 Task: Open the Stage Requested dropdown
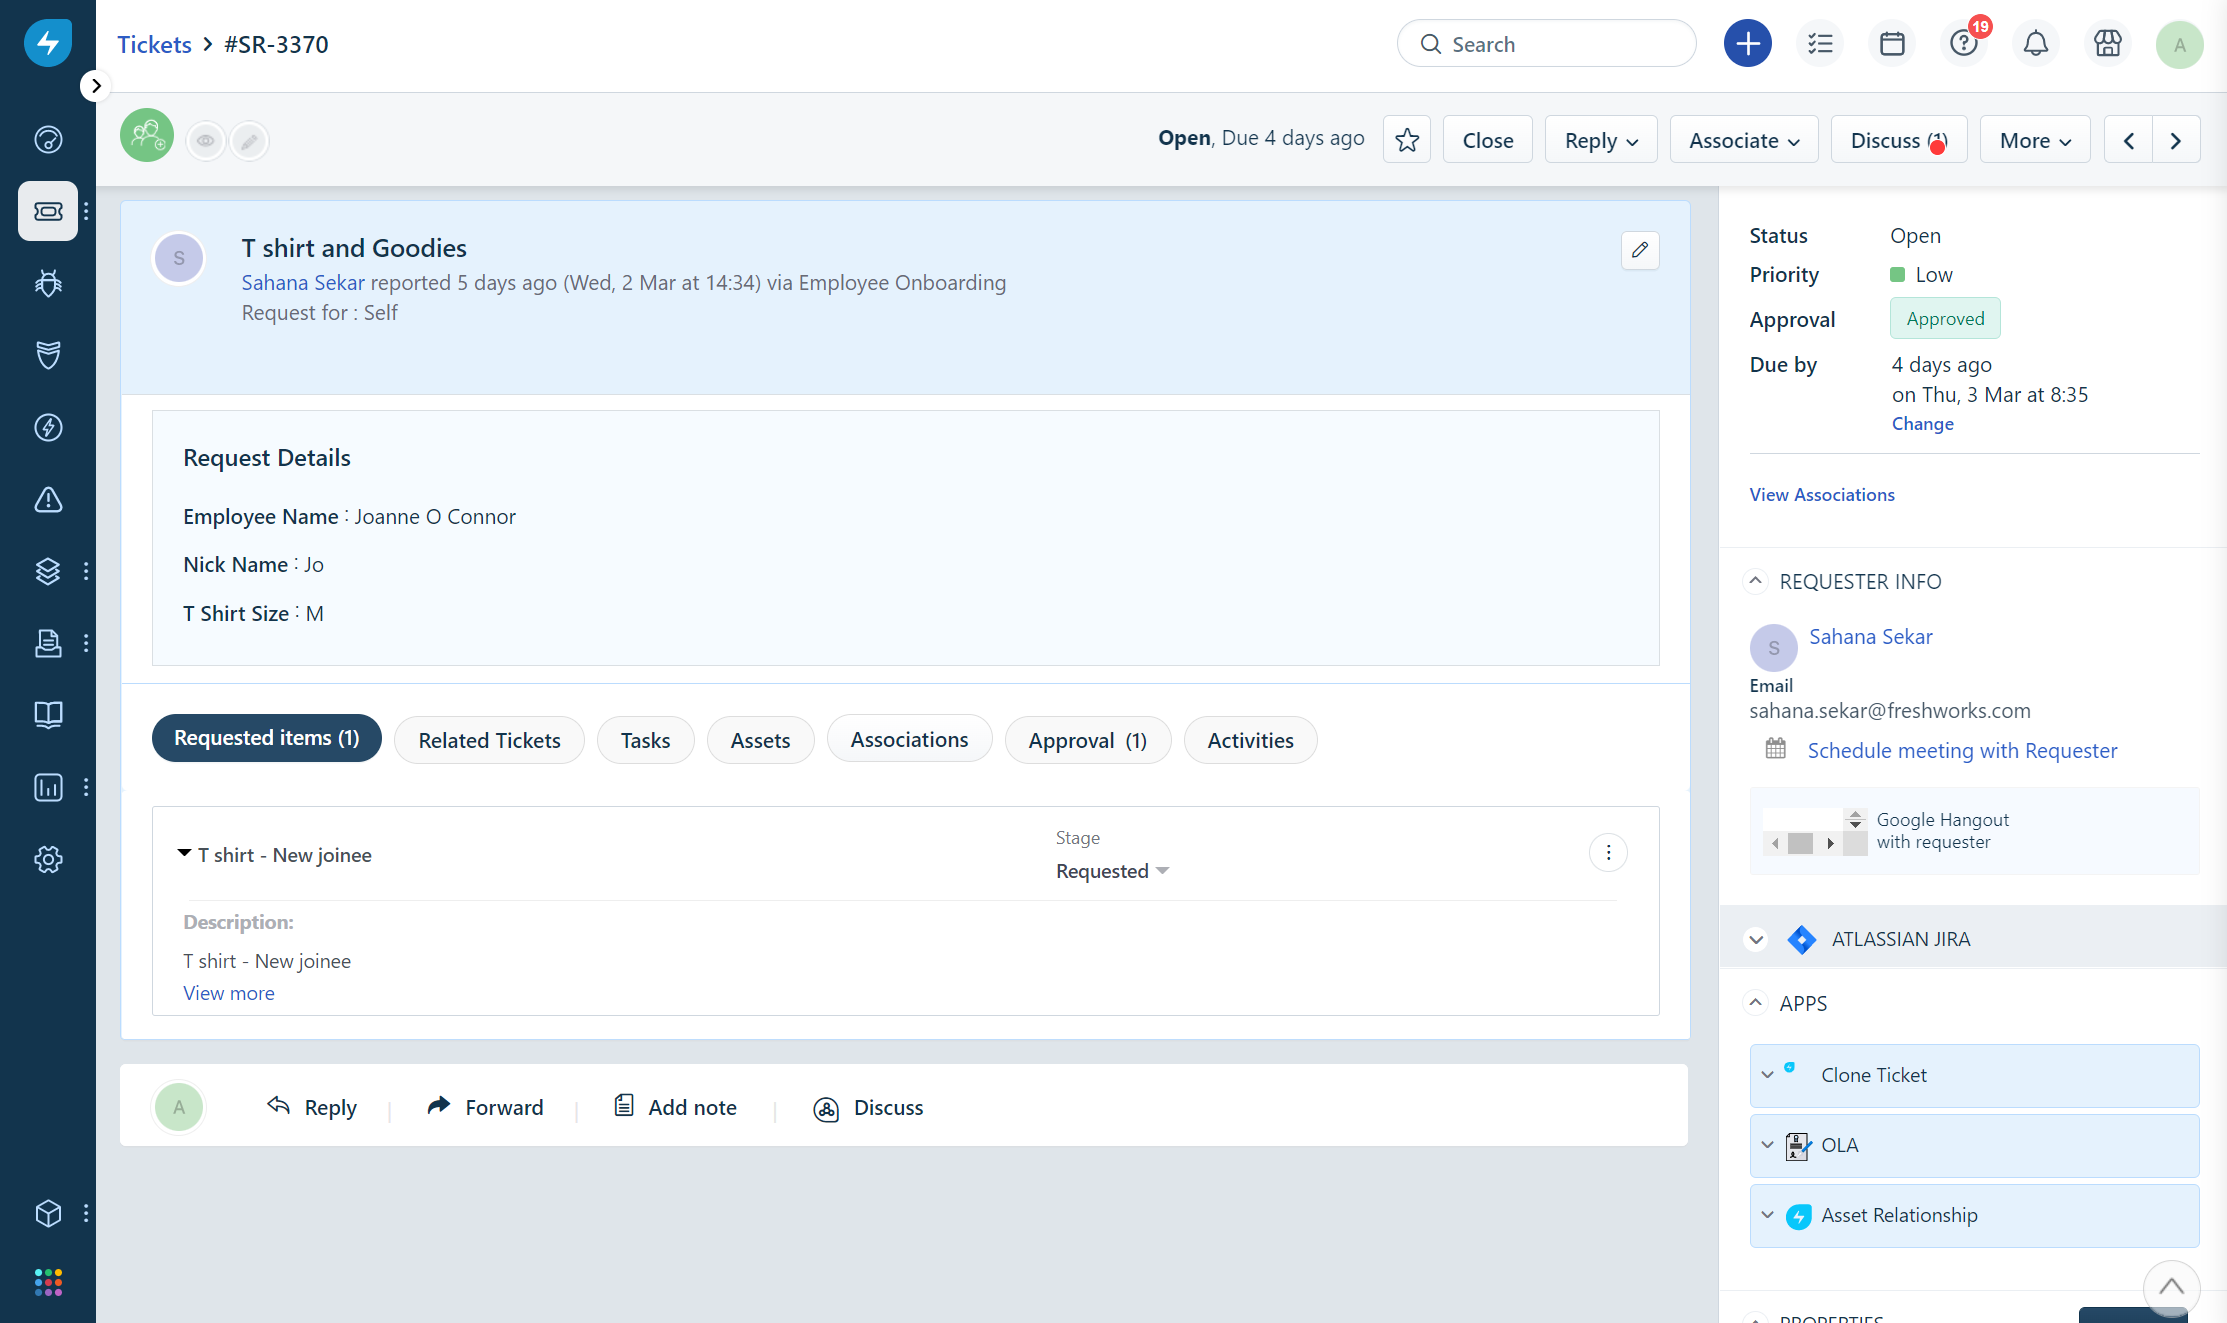[x=1112, y=871]
